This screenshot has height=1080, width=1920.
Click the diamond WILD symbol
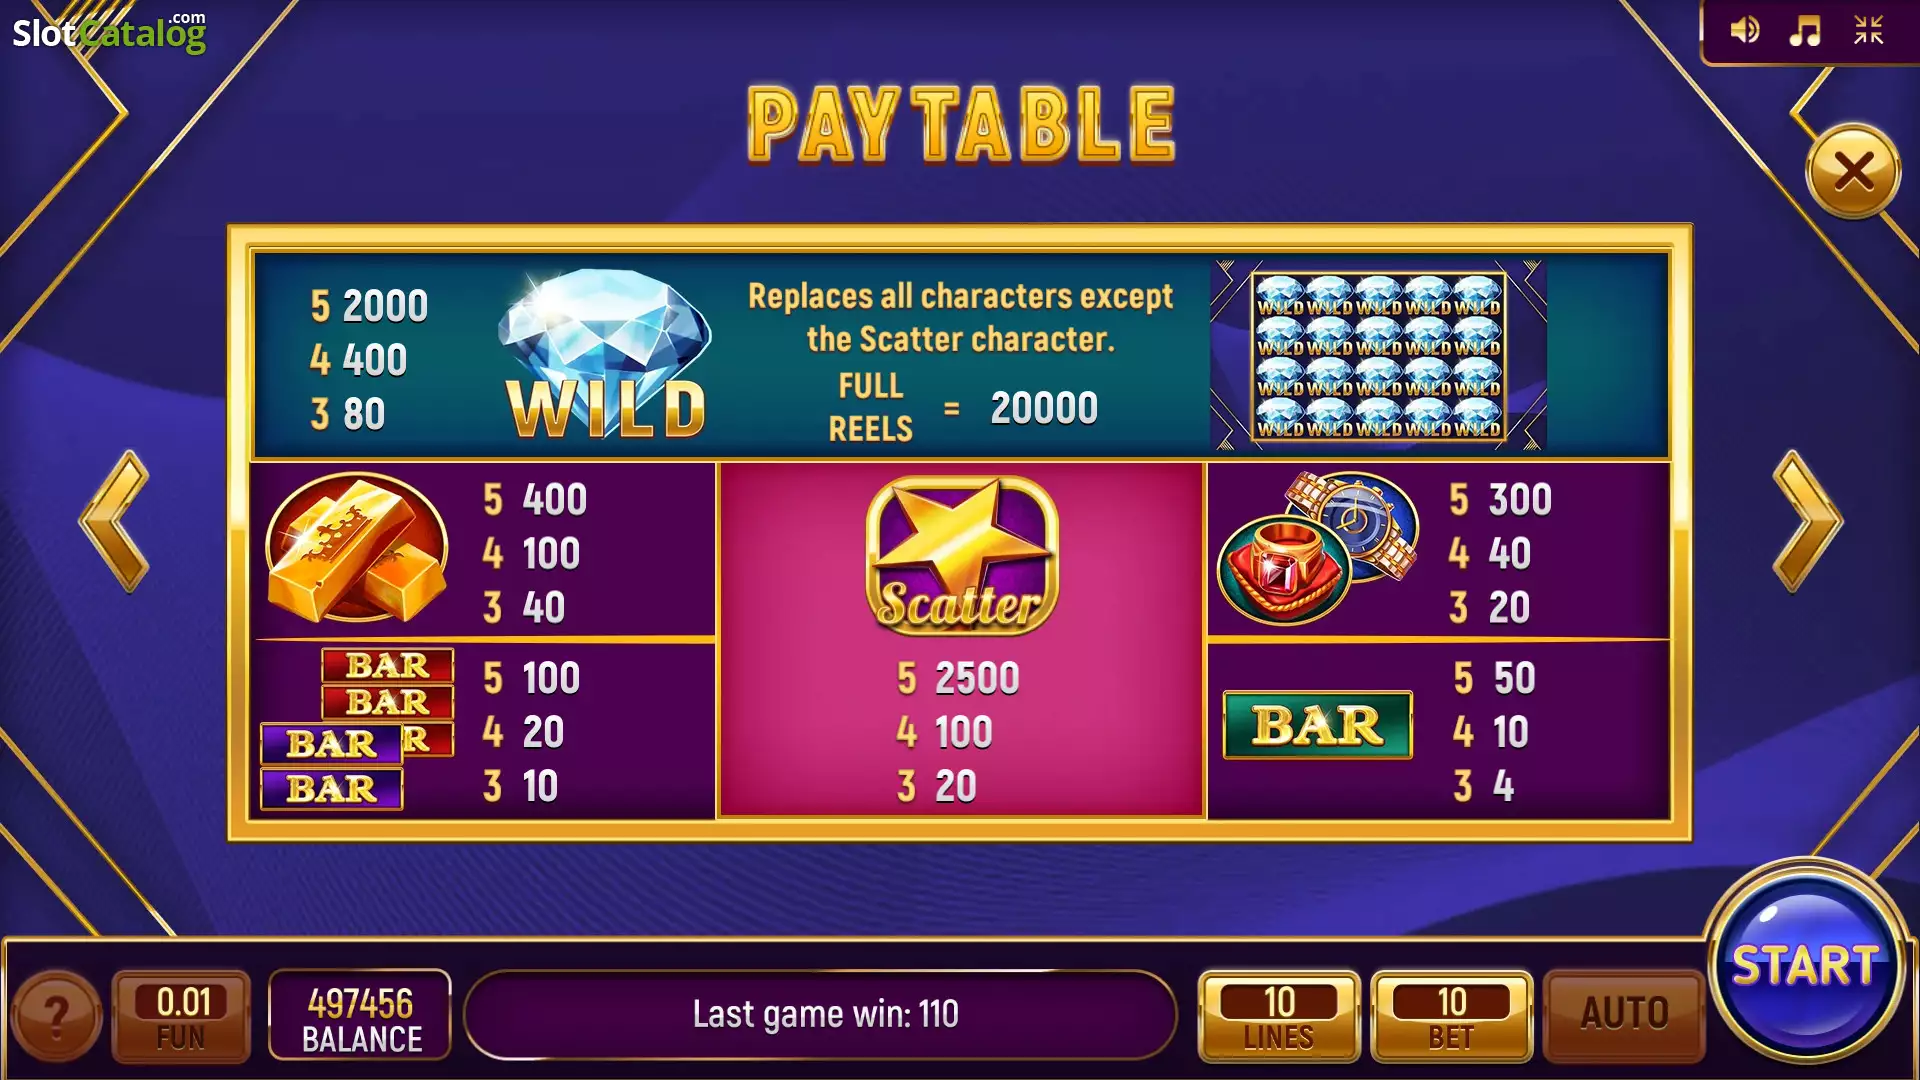[x=606, y=354]
